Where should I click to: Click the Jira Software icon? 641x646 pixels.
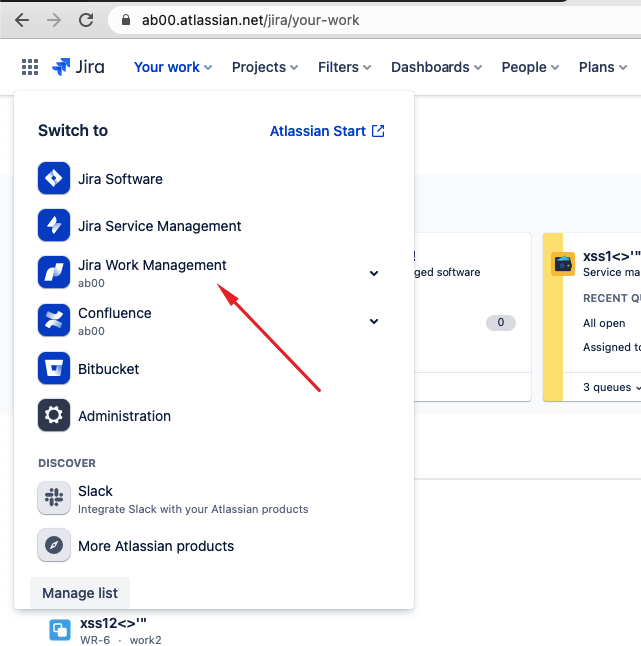53,179
